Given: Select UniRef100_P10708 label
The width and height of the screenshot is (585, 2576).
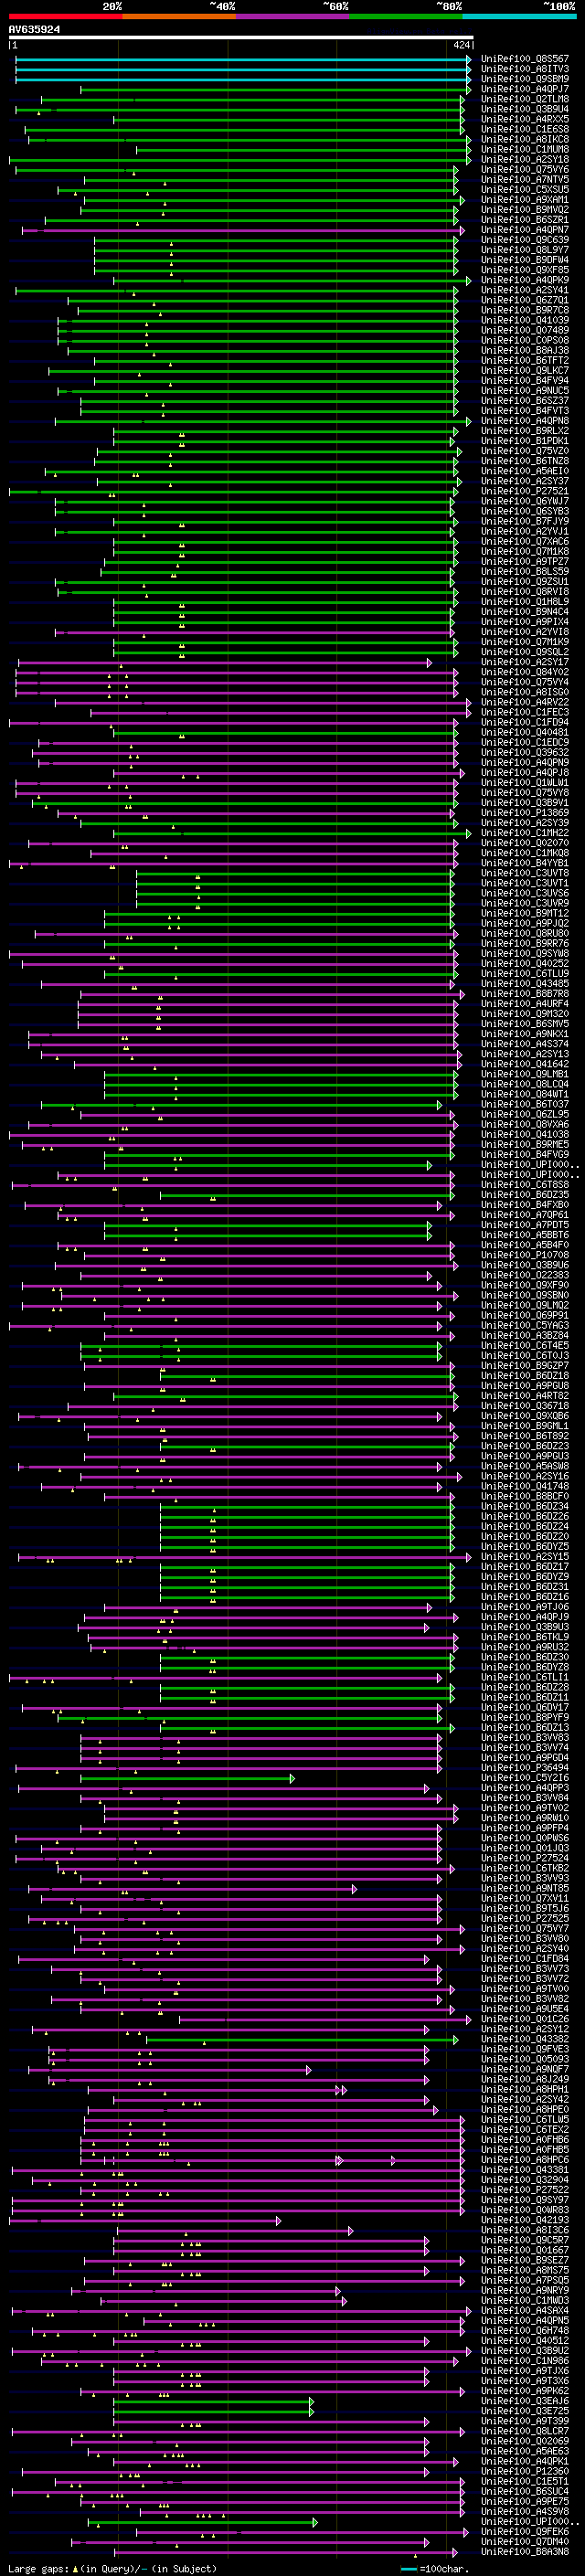Looking at the screenshot, I should 525,1256.
